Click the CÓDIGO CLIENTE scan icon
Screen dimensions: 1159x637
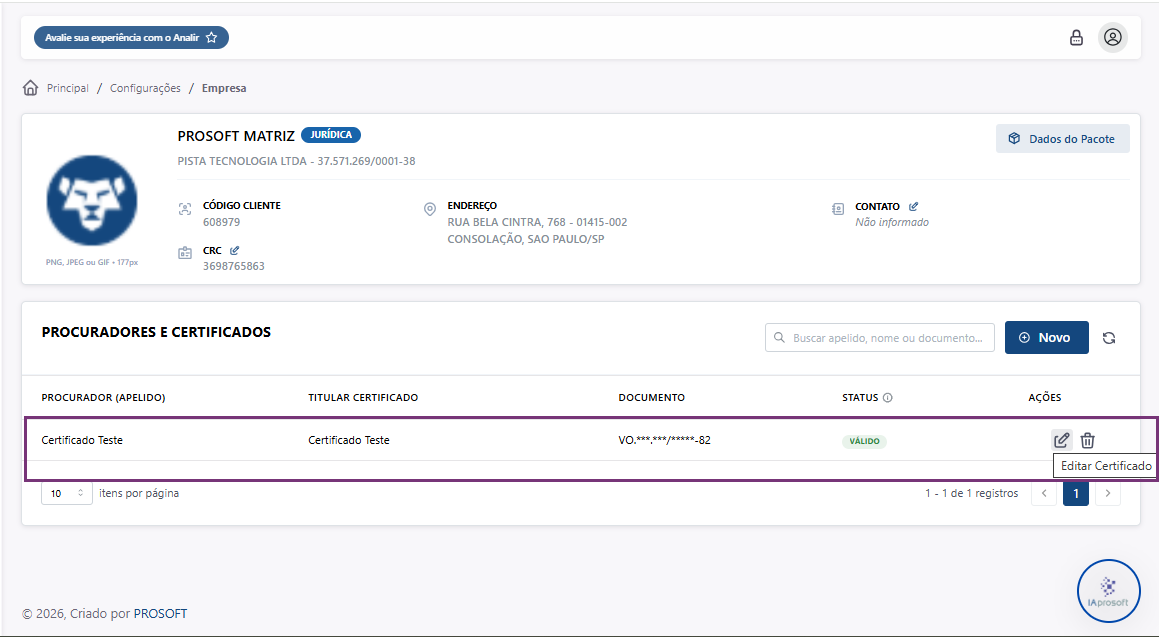tap(185, 209)
